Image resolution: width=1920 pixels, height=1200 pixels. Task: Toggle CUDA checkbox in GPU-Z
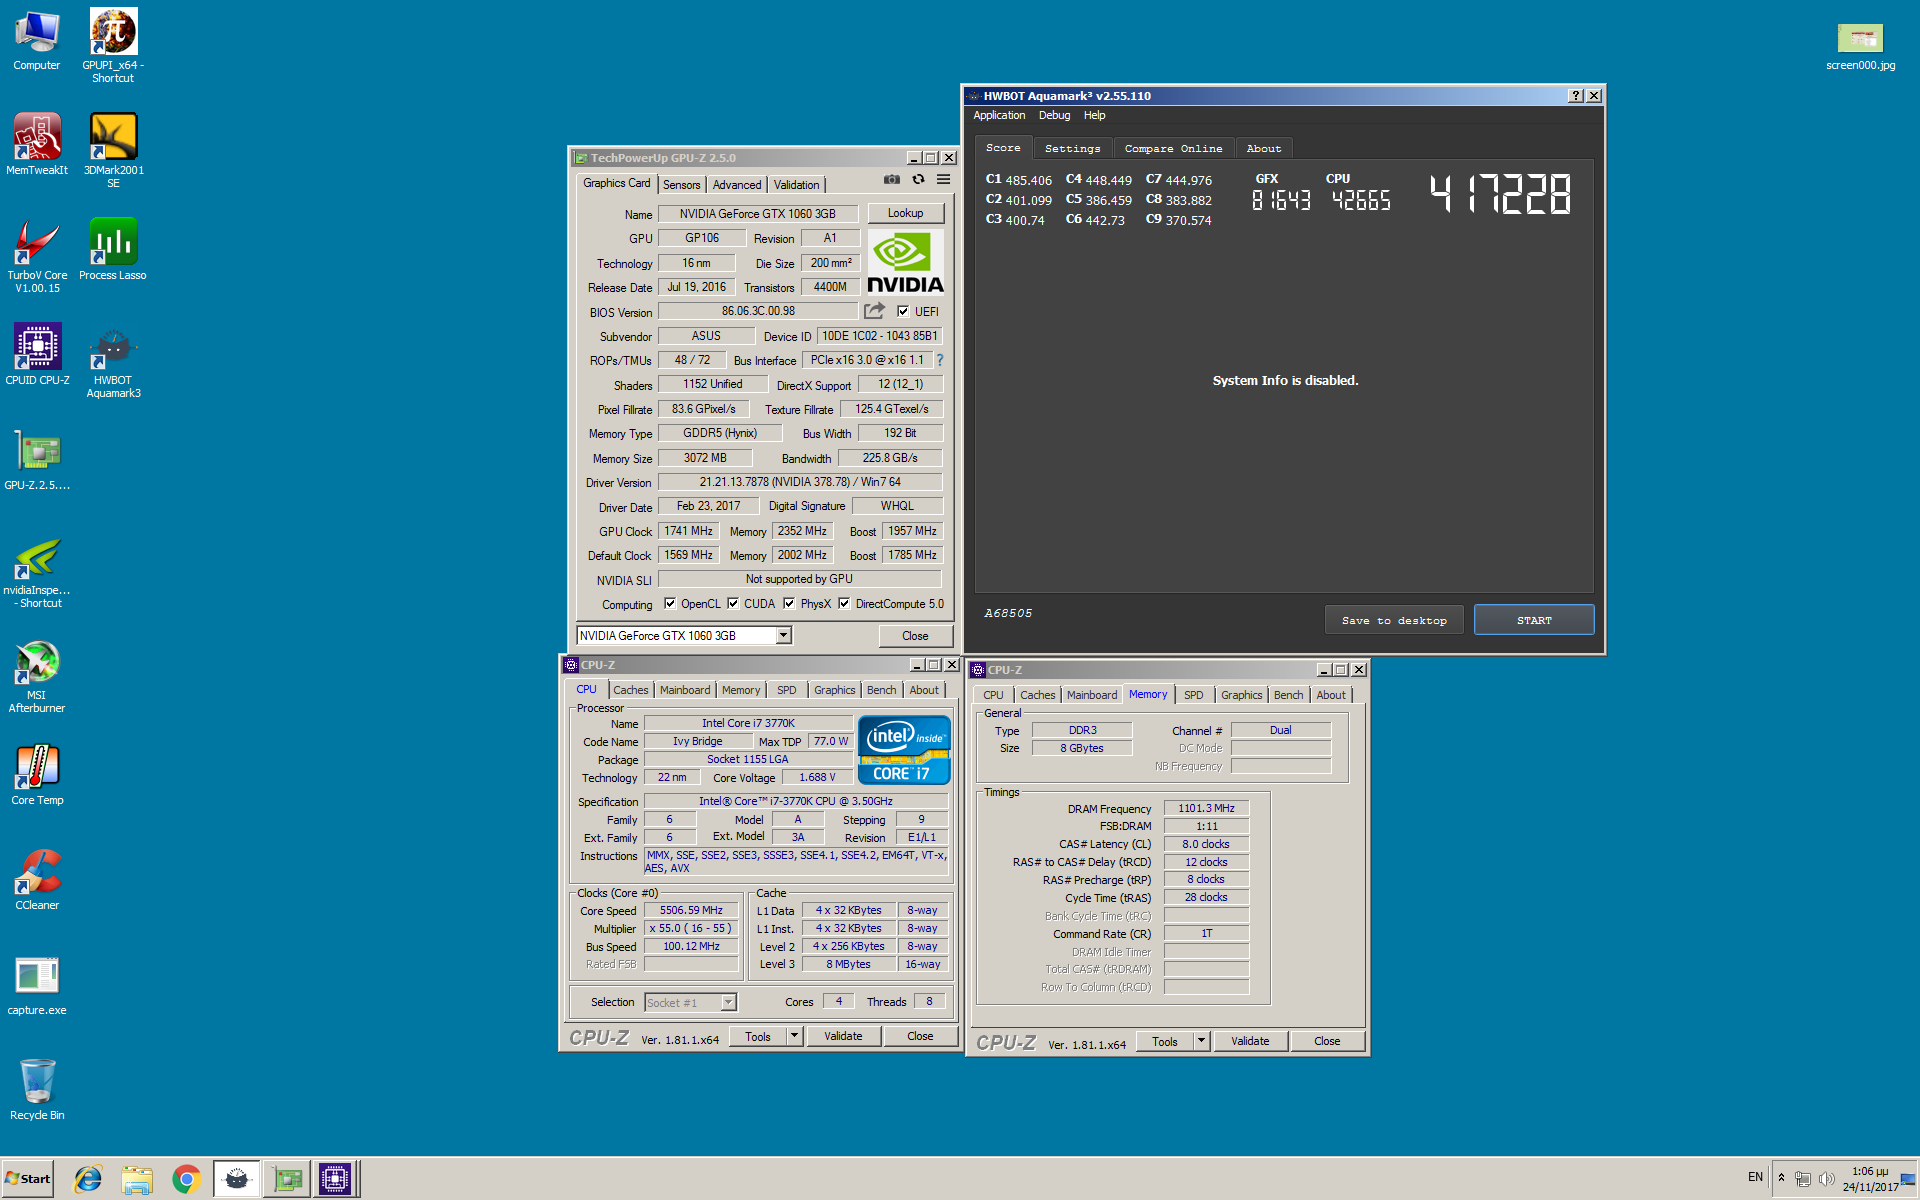click(x=733, y=603)
